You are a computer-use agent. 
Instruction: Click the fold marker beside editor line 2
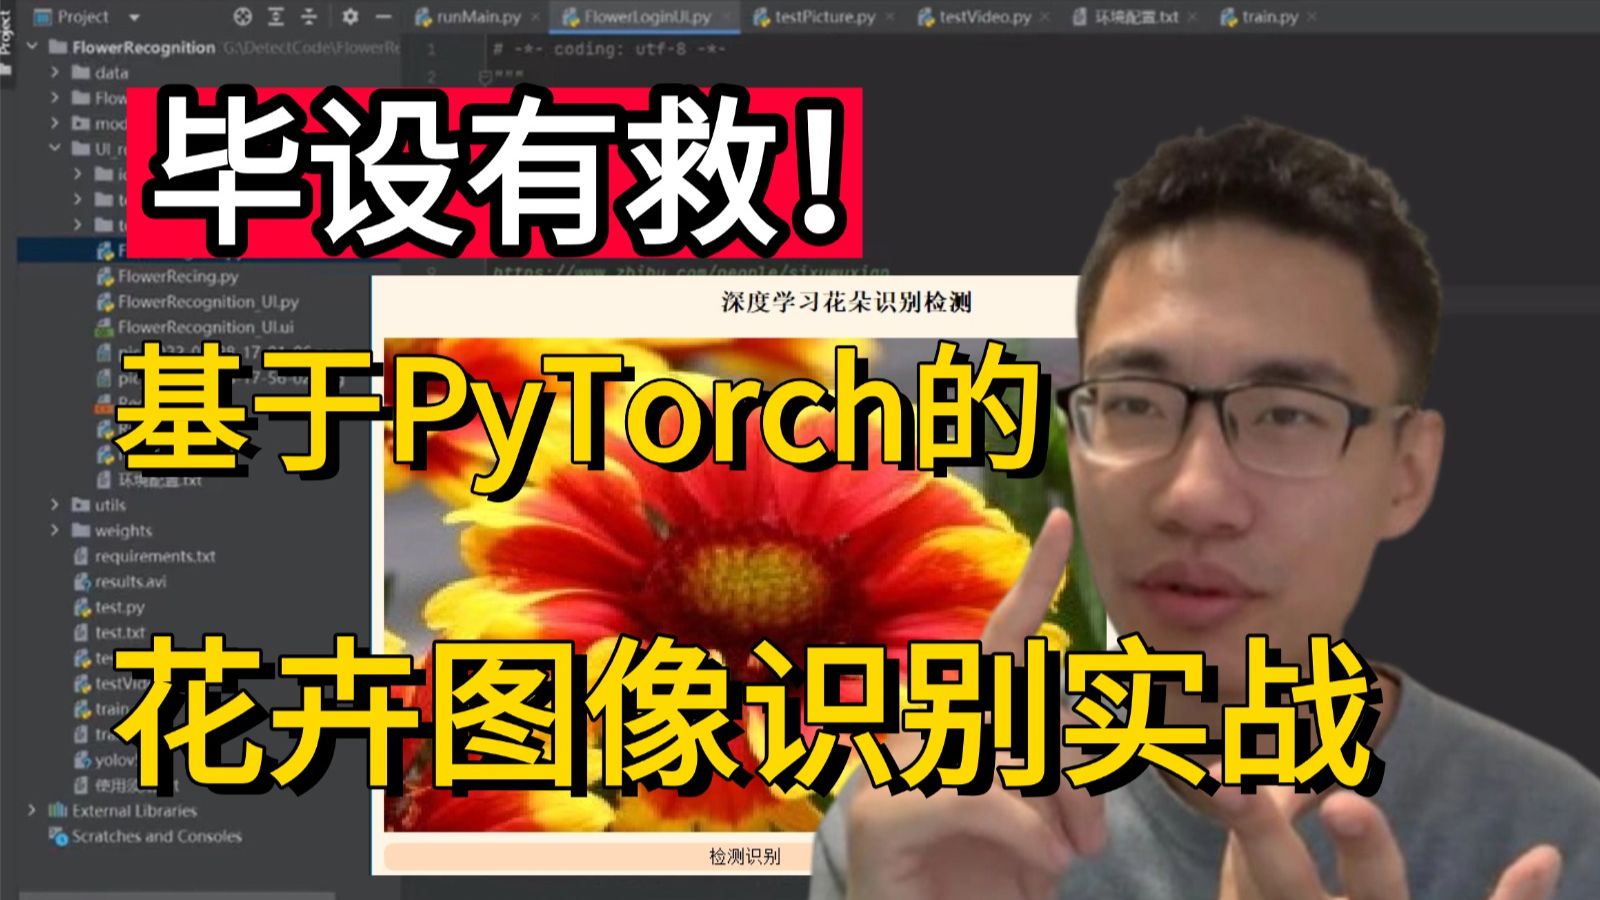click(486, 76)
